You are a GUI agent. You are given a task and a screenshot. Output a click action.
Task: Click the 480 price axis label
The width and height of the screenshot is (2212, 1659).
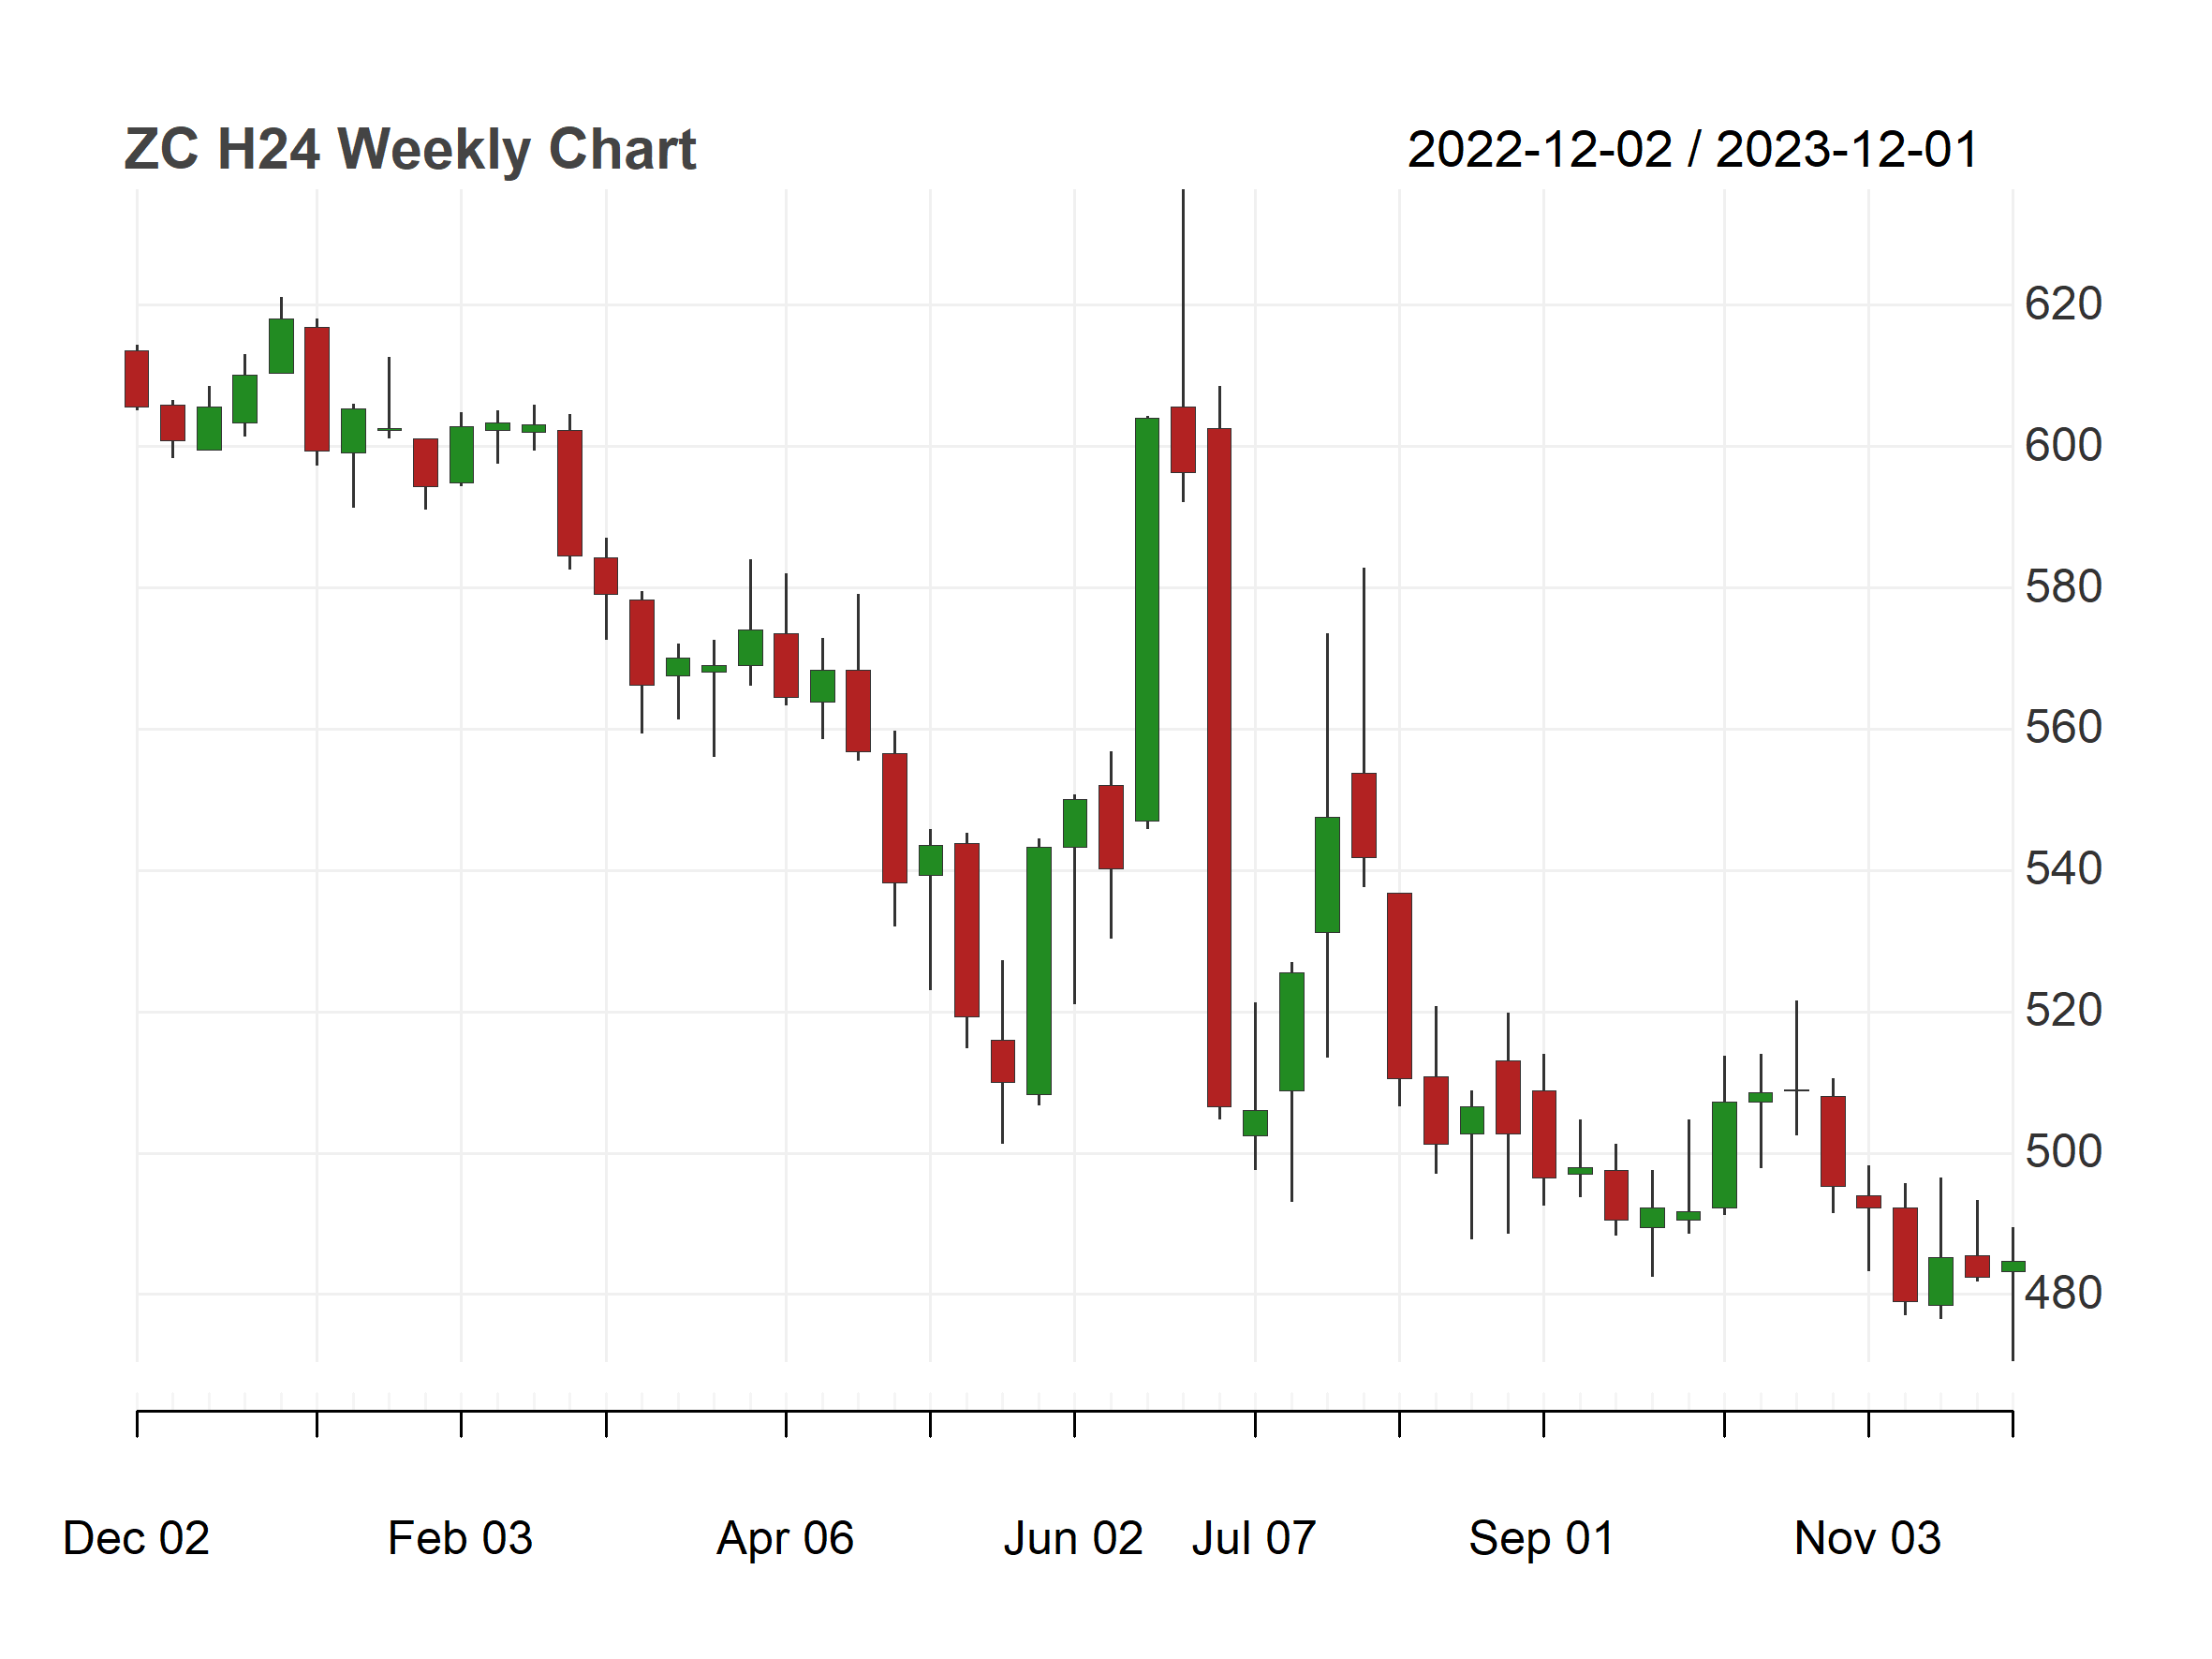pos(2063,1294)
